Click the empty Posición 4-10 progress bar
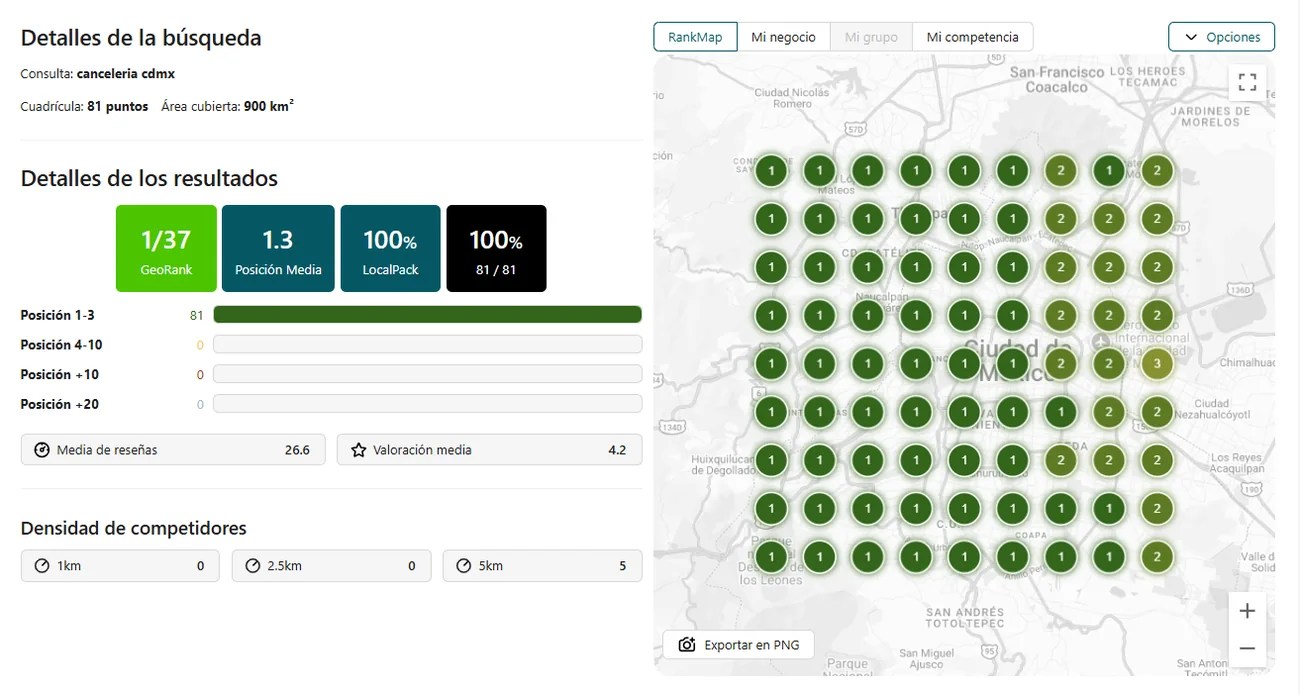This screenshot has height=695, width=1300. pyautogui.click(x=427, y=345)
